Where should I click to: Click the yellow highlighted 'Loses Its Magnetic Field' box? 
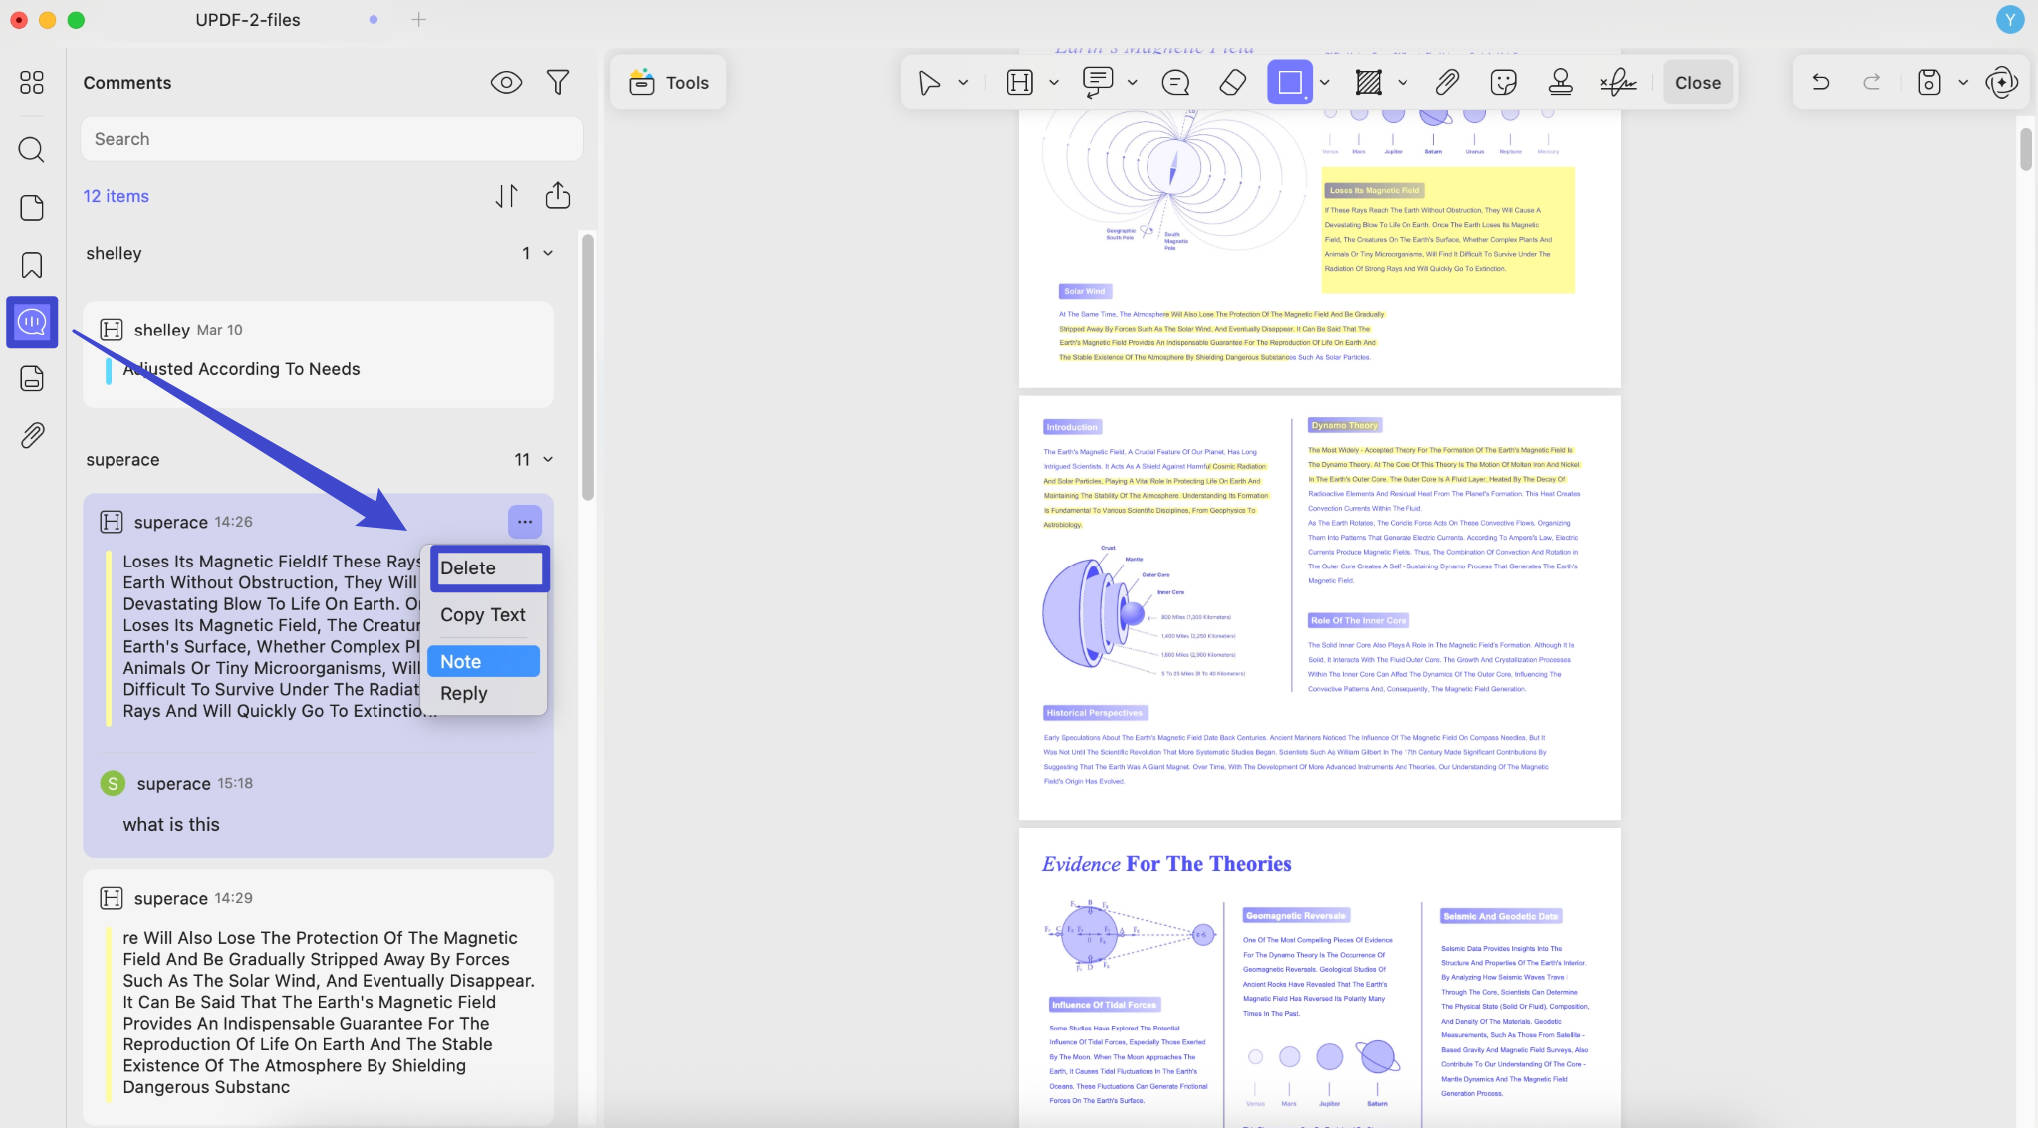tap(1448, 230)
